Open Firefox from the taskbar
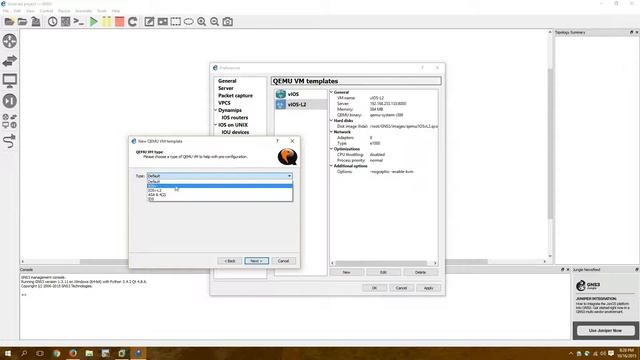Screen dimensions: 640x360 point(73,353)
